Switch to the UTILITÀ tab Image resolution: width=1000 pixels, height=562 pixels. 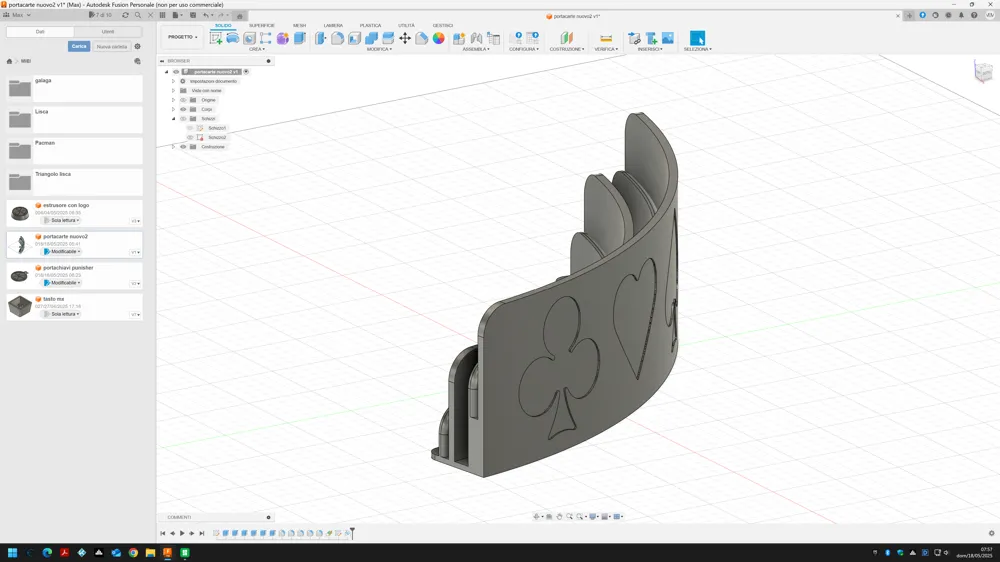(406, 26)
